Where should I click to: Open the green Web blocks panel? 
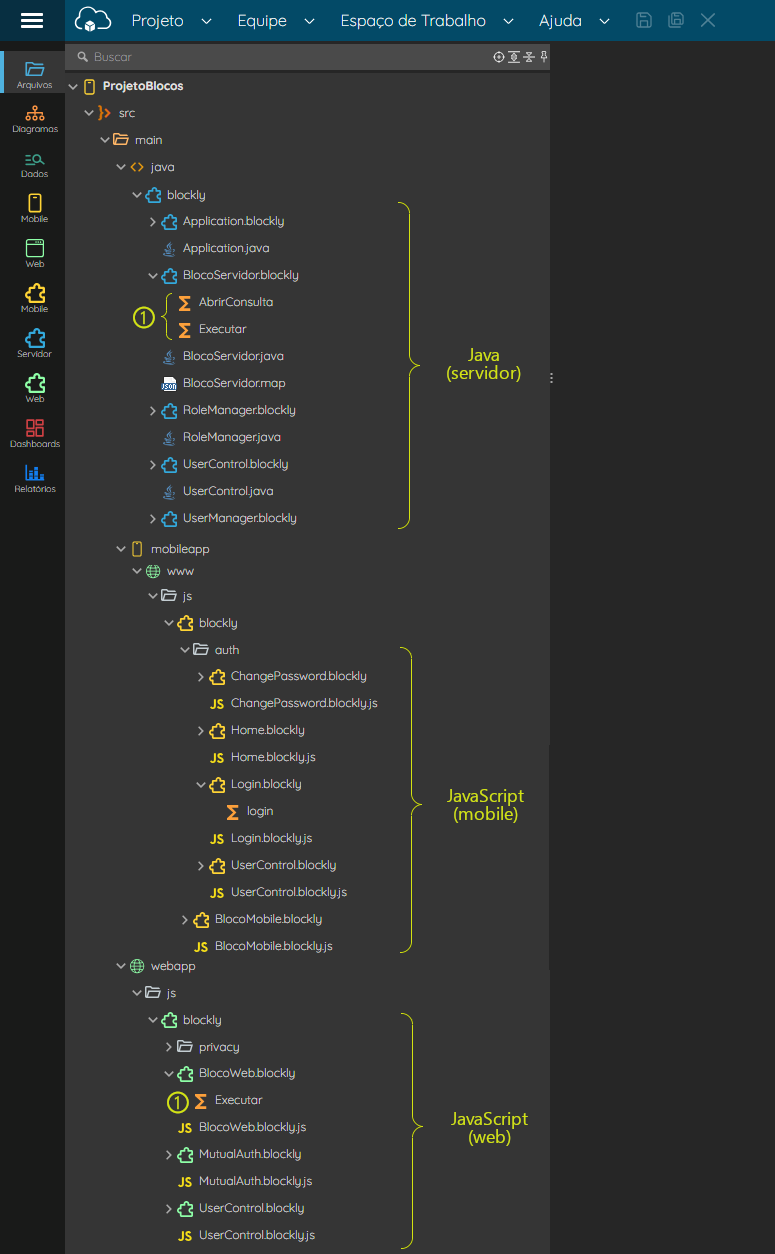[34, 389]
